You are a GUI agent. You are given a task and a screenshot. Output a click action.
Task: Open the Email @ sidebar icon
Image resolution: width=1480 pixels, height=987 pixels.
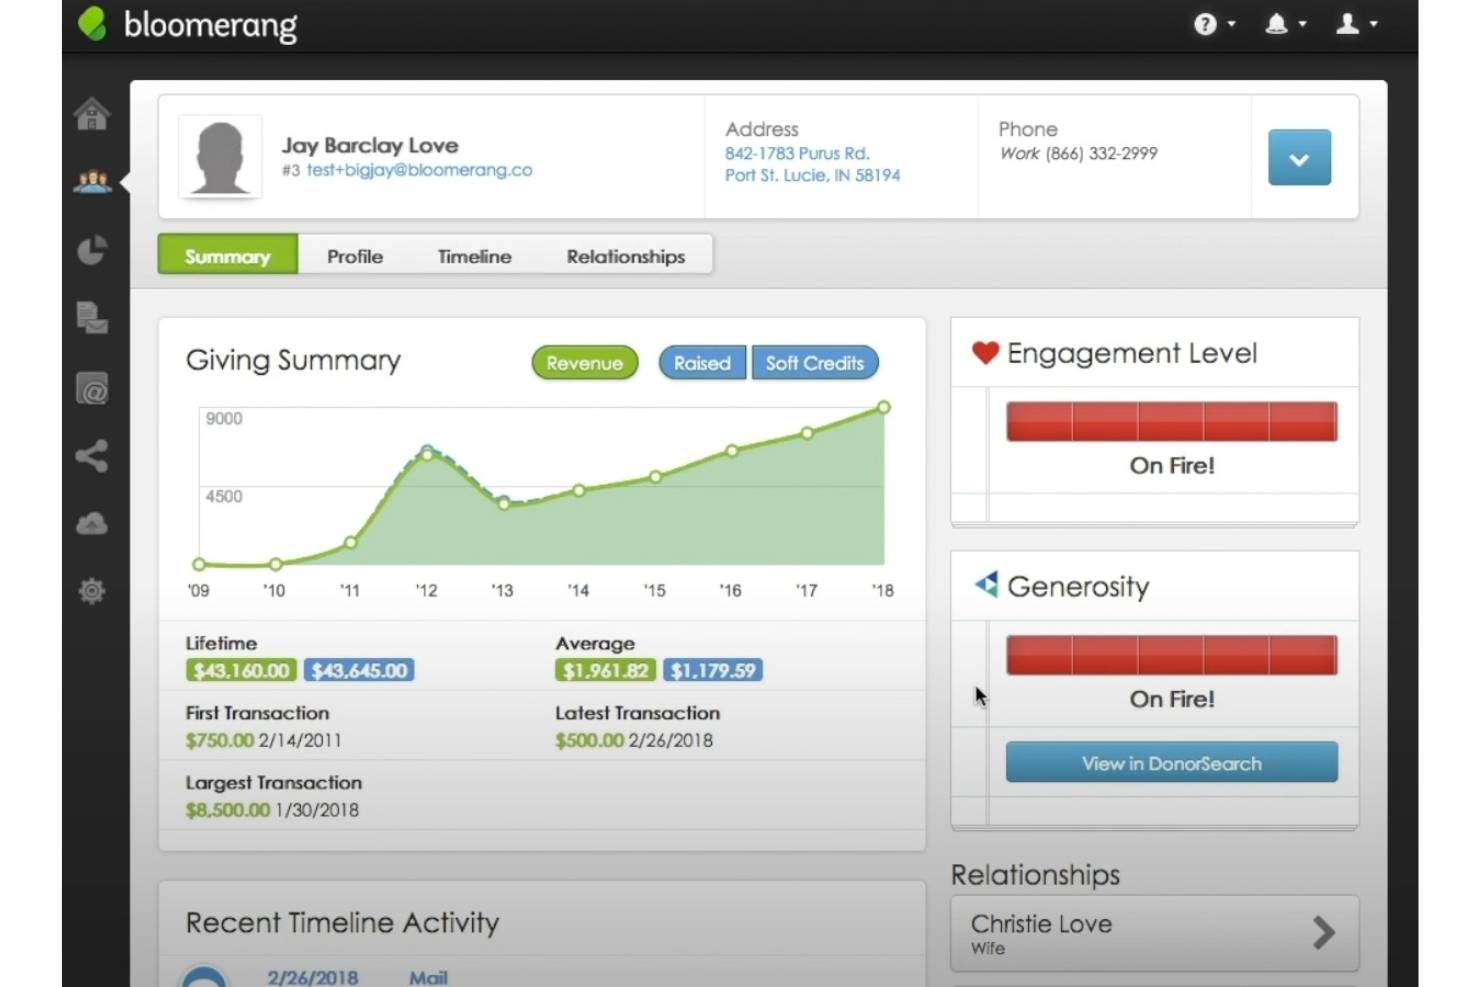[92, 388]
